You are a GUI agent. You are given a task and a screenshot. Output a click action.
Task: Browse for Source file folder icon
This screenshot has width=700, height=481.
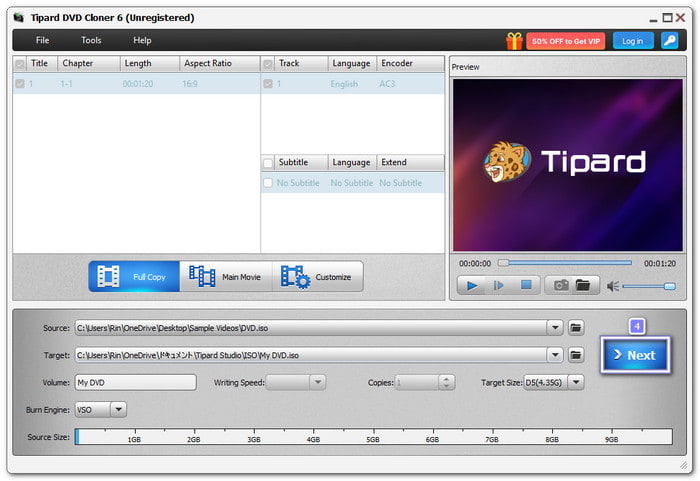(x=576, y=327)
